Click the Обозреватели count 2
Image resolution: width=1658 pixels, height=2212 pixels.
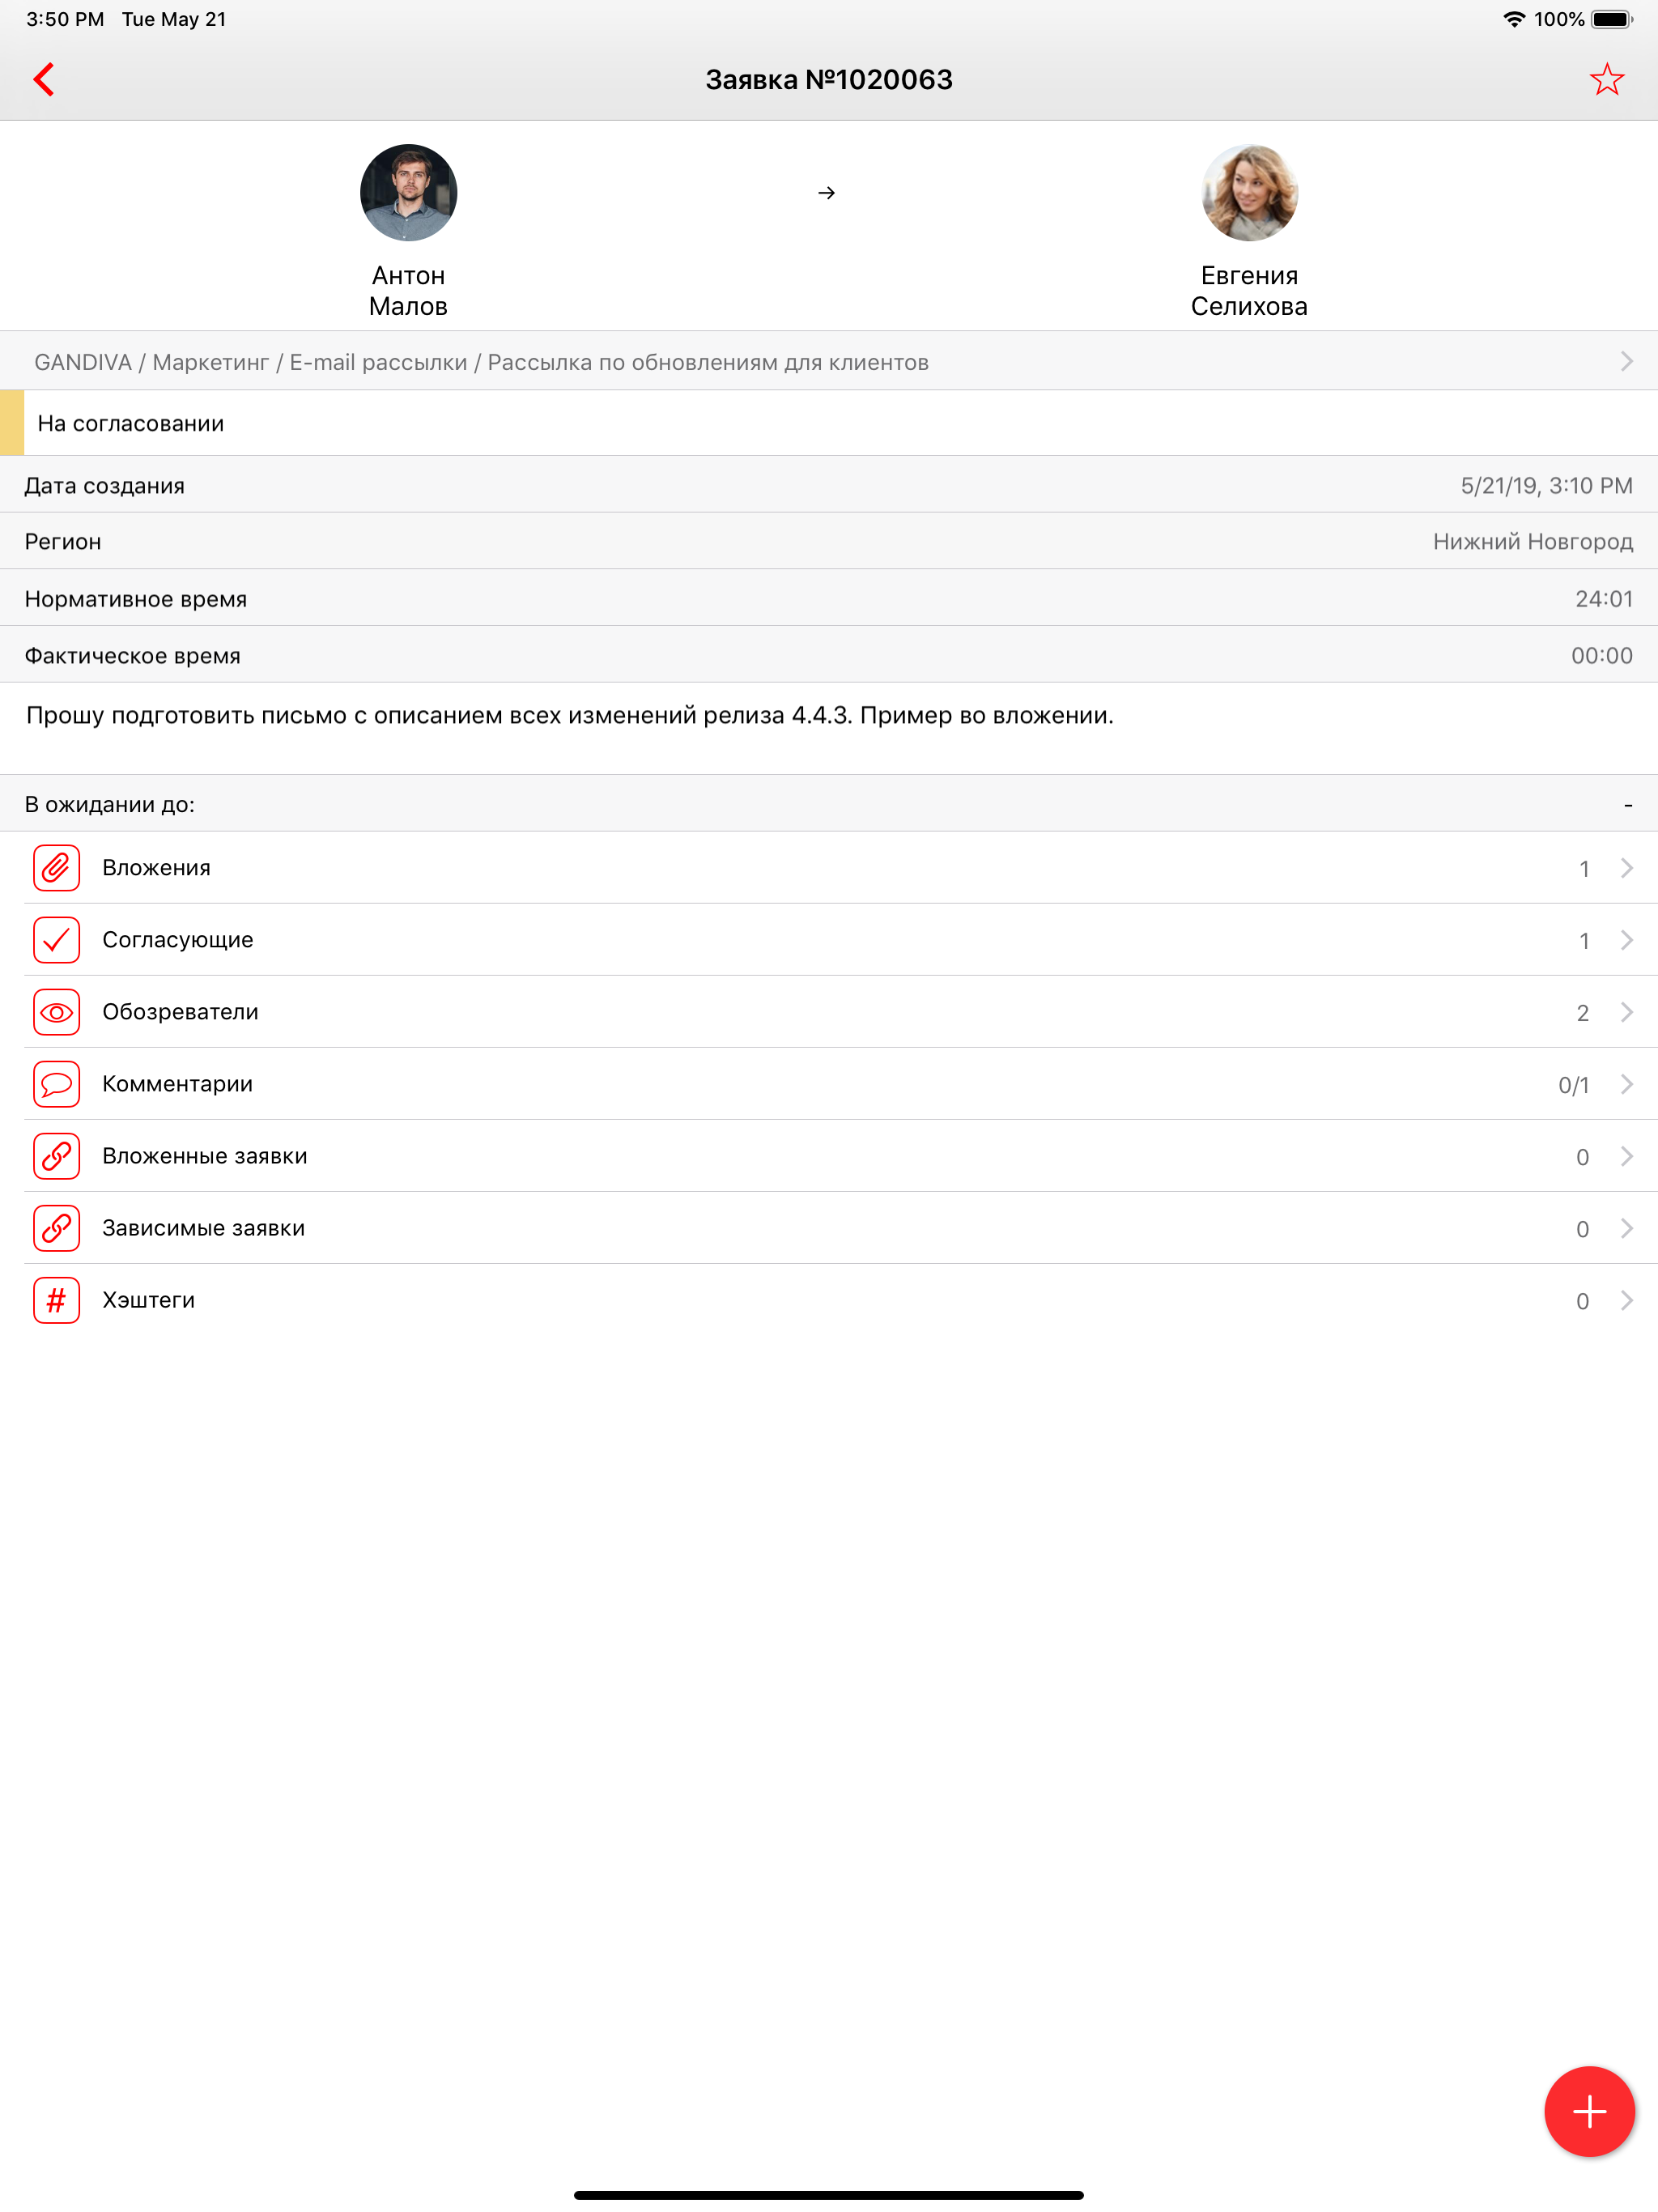1582,1013
